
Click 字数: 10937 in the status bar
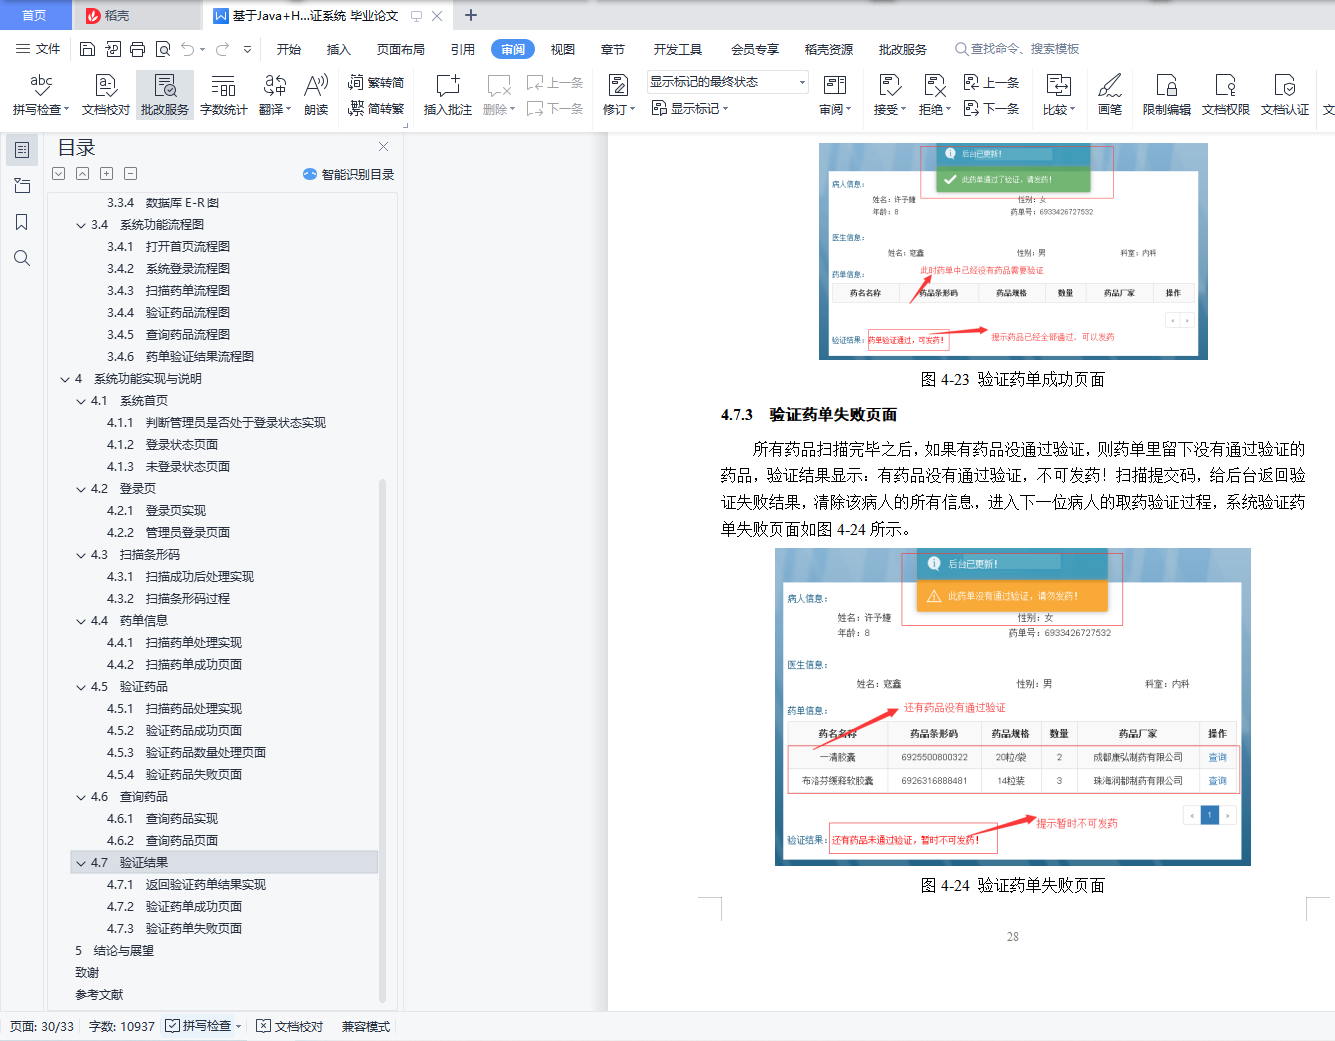coord(122,1026)
